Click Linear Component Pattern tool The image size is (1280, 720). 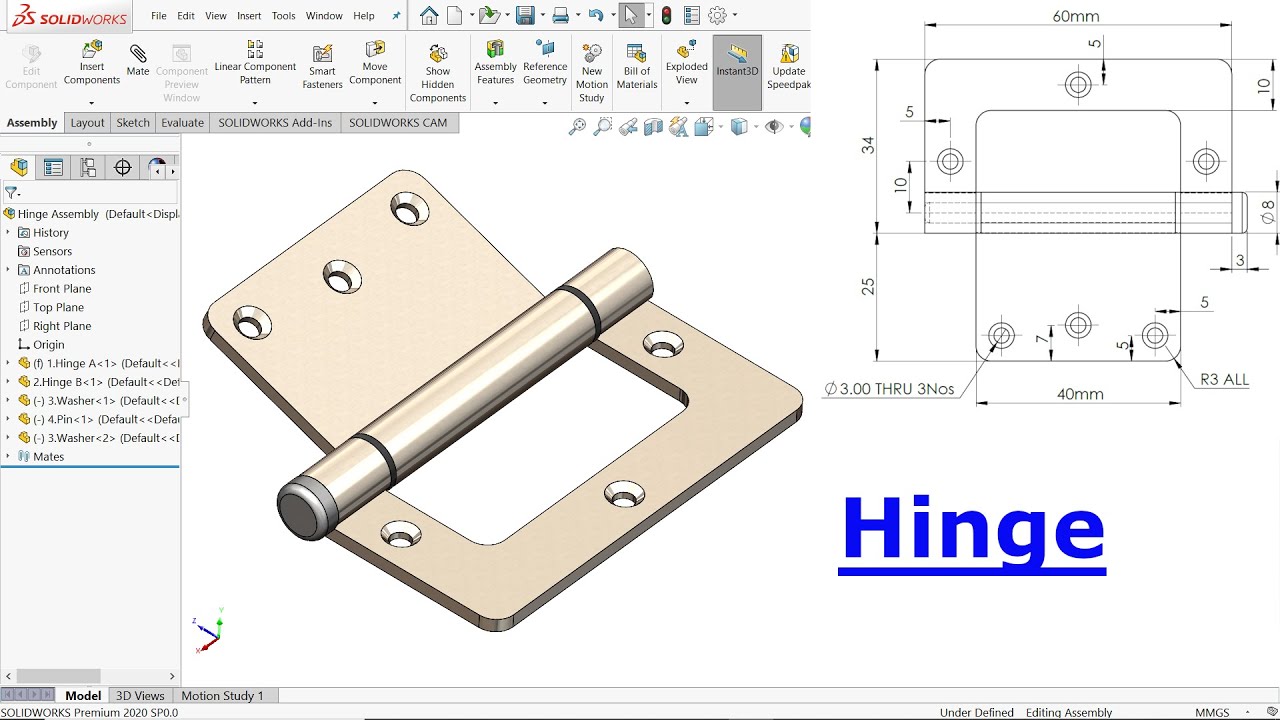point(255,63)
